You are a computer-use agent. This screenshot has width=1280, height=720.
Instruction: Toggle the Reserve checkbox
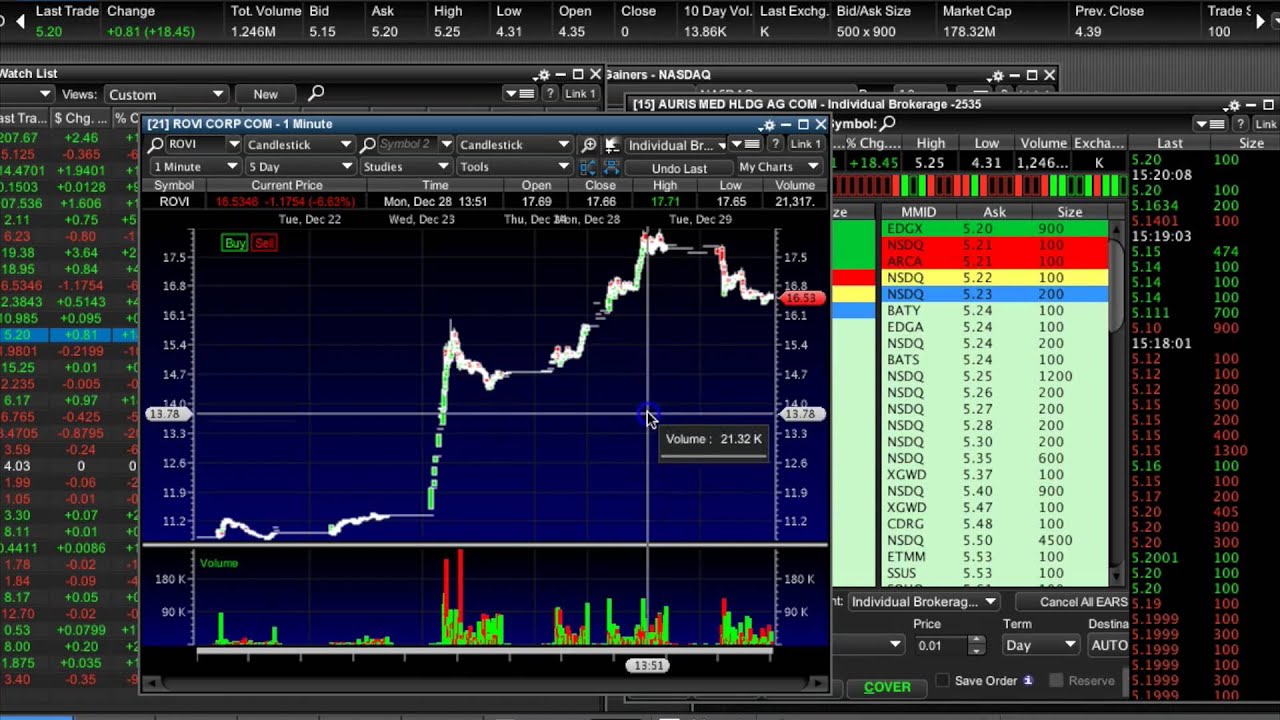click(x=1056, y=681)
